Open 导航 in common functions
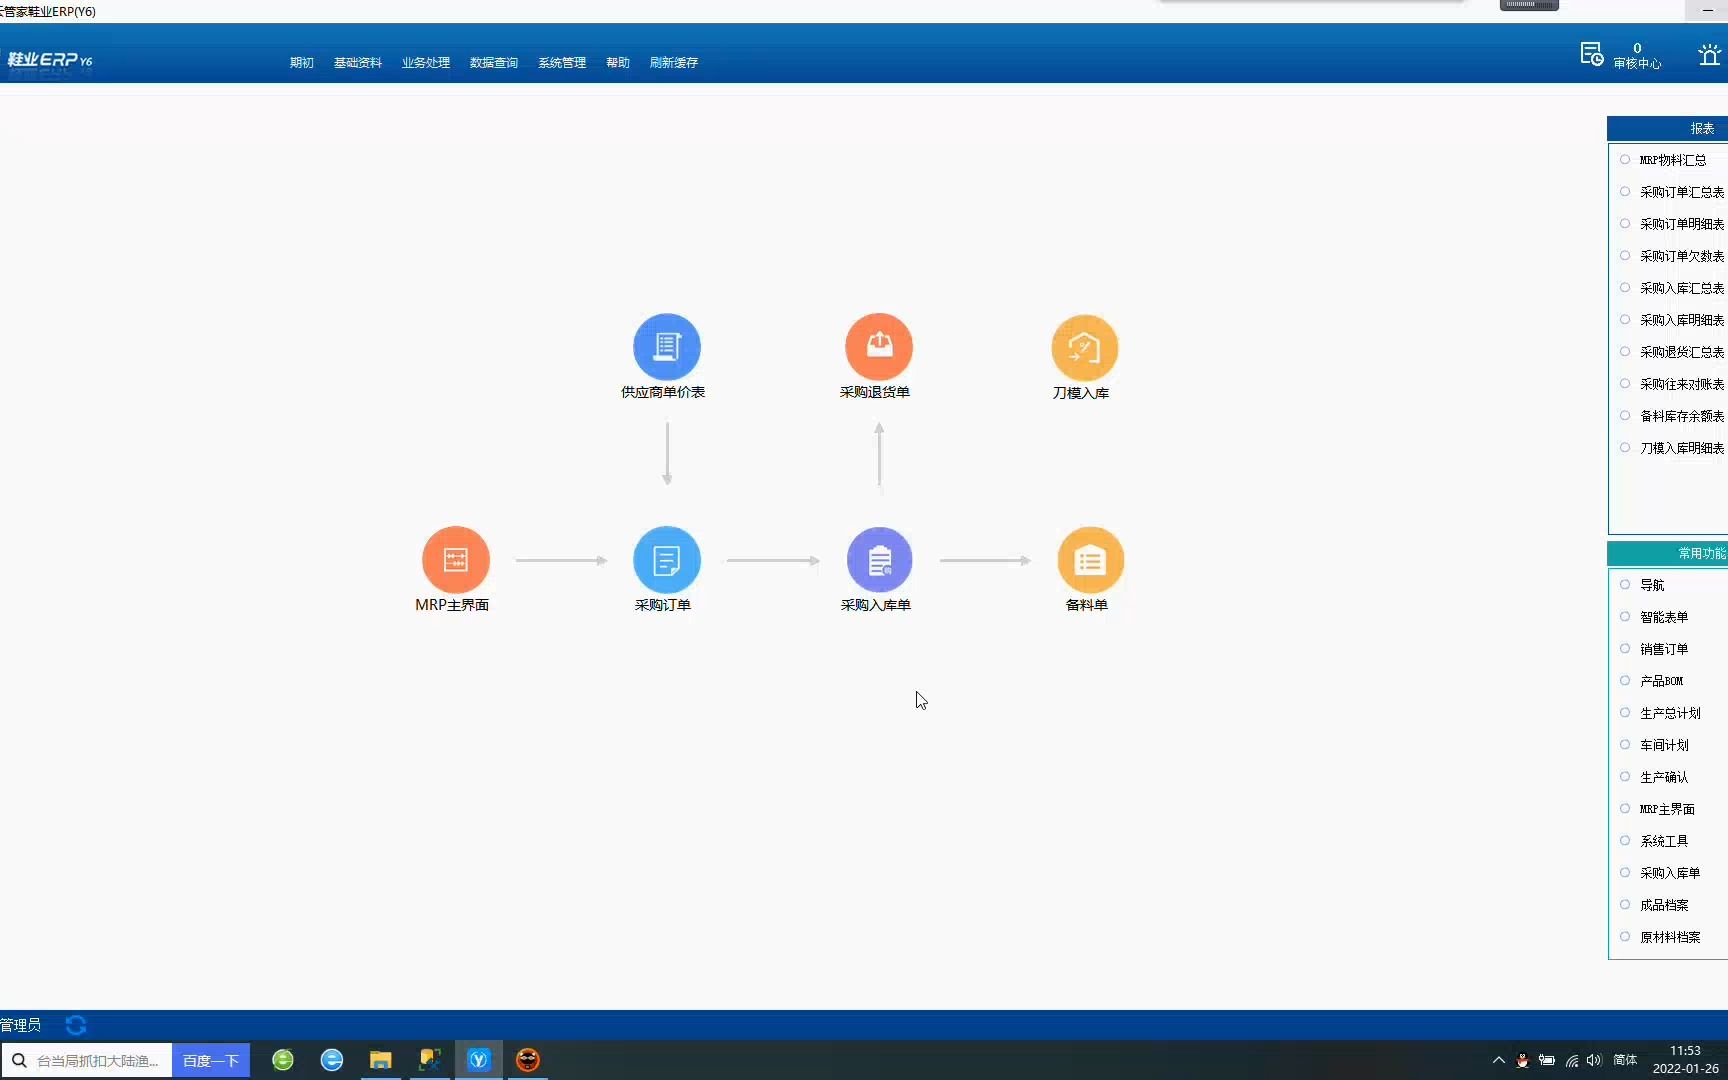1728x1080 pixels. tap(1652, 585)
